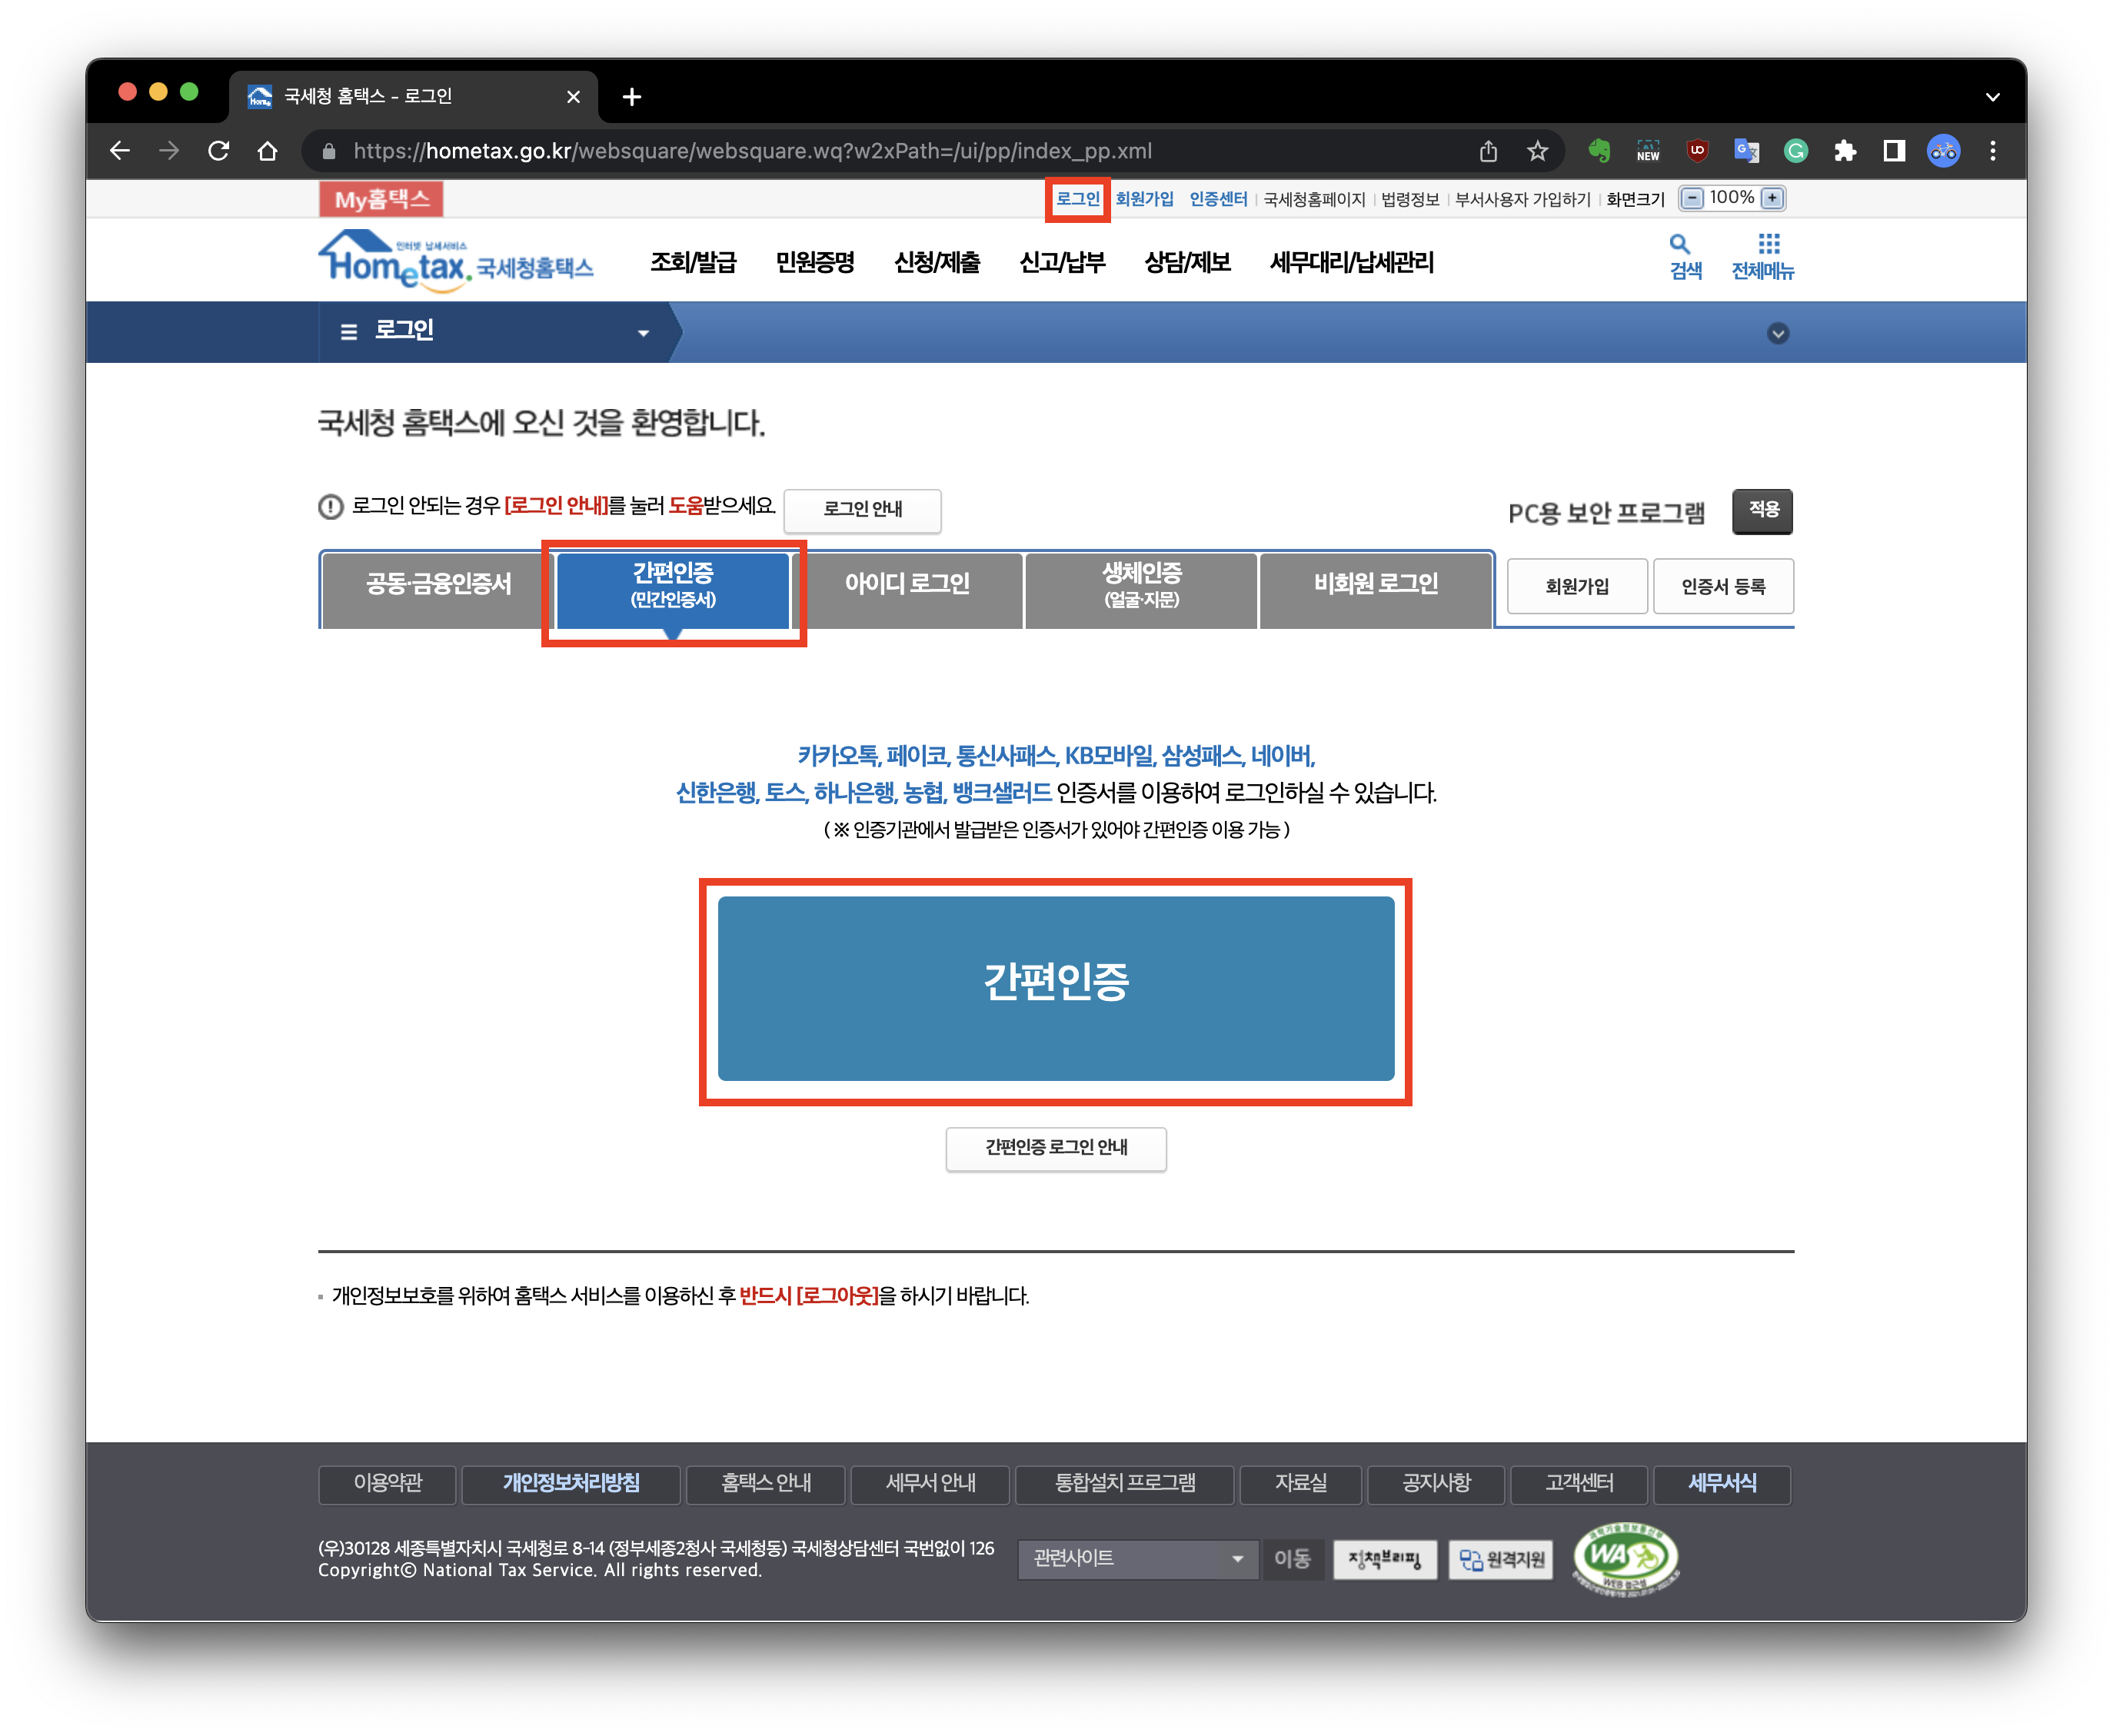Click the share icon in the address bar

point(1488,150)
